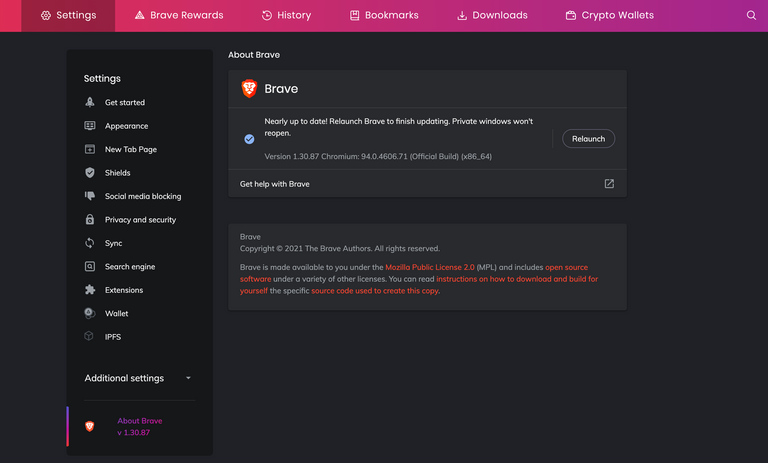The height and width of the screenshot is (463, 768).
Task: Open external link icon for Brave help
Action: [x=609, y=184]
